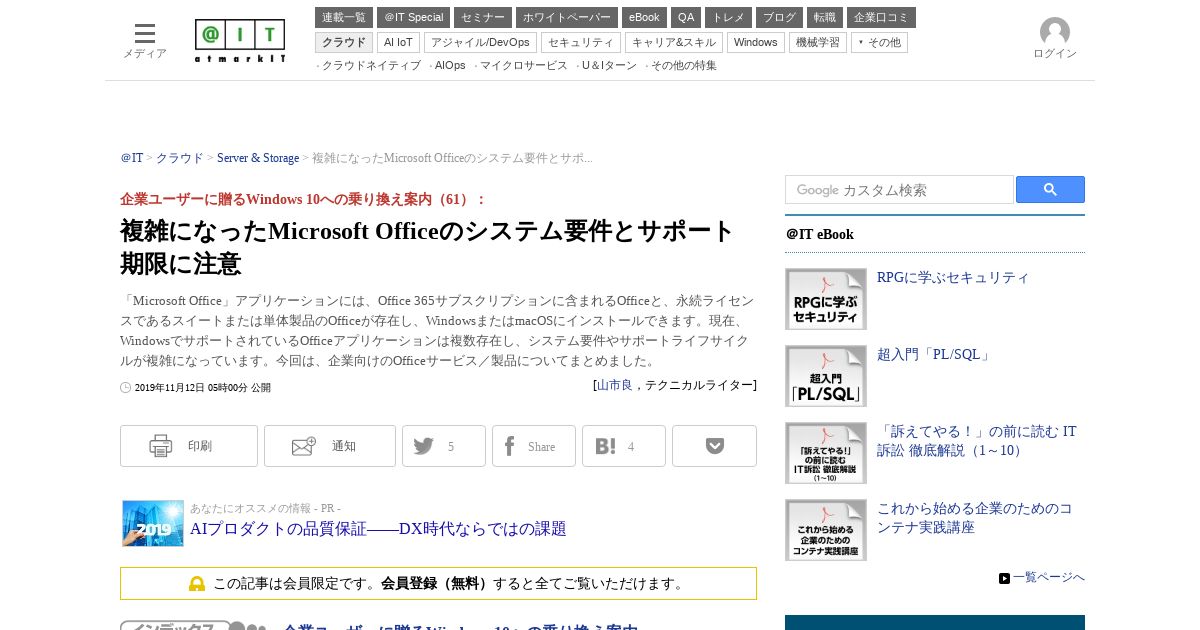Open AIプロダクトの品質保証 PR link
This screenshot has height=630, width=1200.
pos(378,529)
